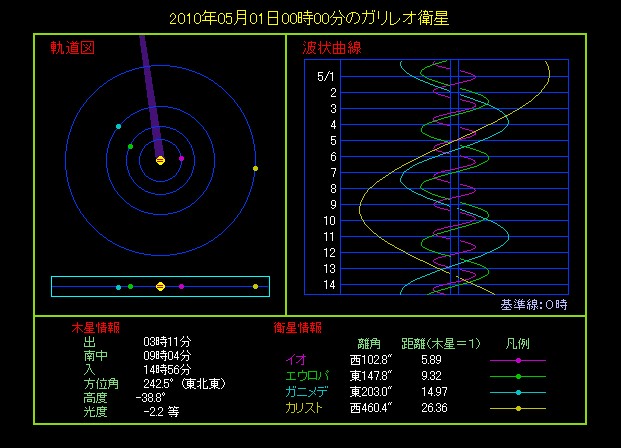Click the date 10 row in wave chart
Viewport: 621px width, 448px height.
point(326,220)
